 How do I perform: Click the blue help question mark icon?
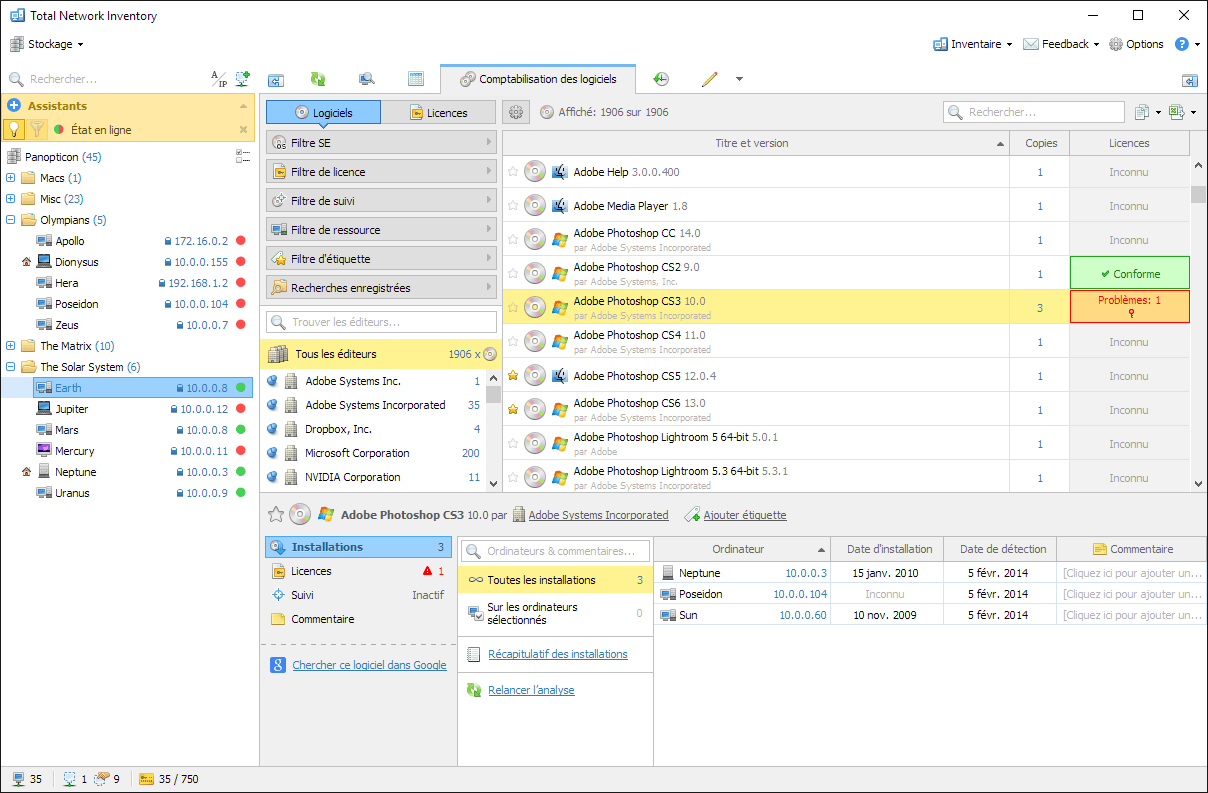coord(1181,44)
